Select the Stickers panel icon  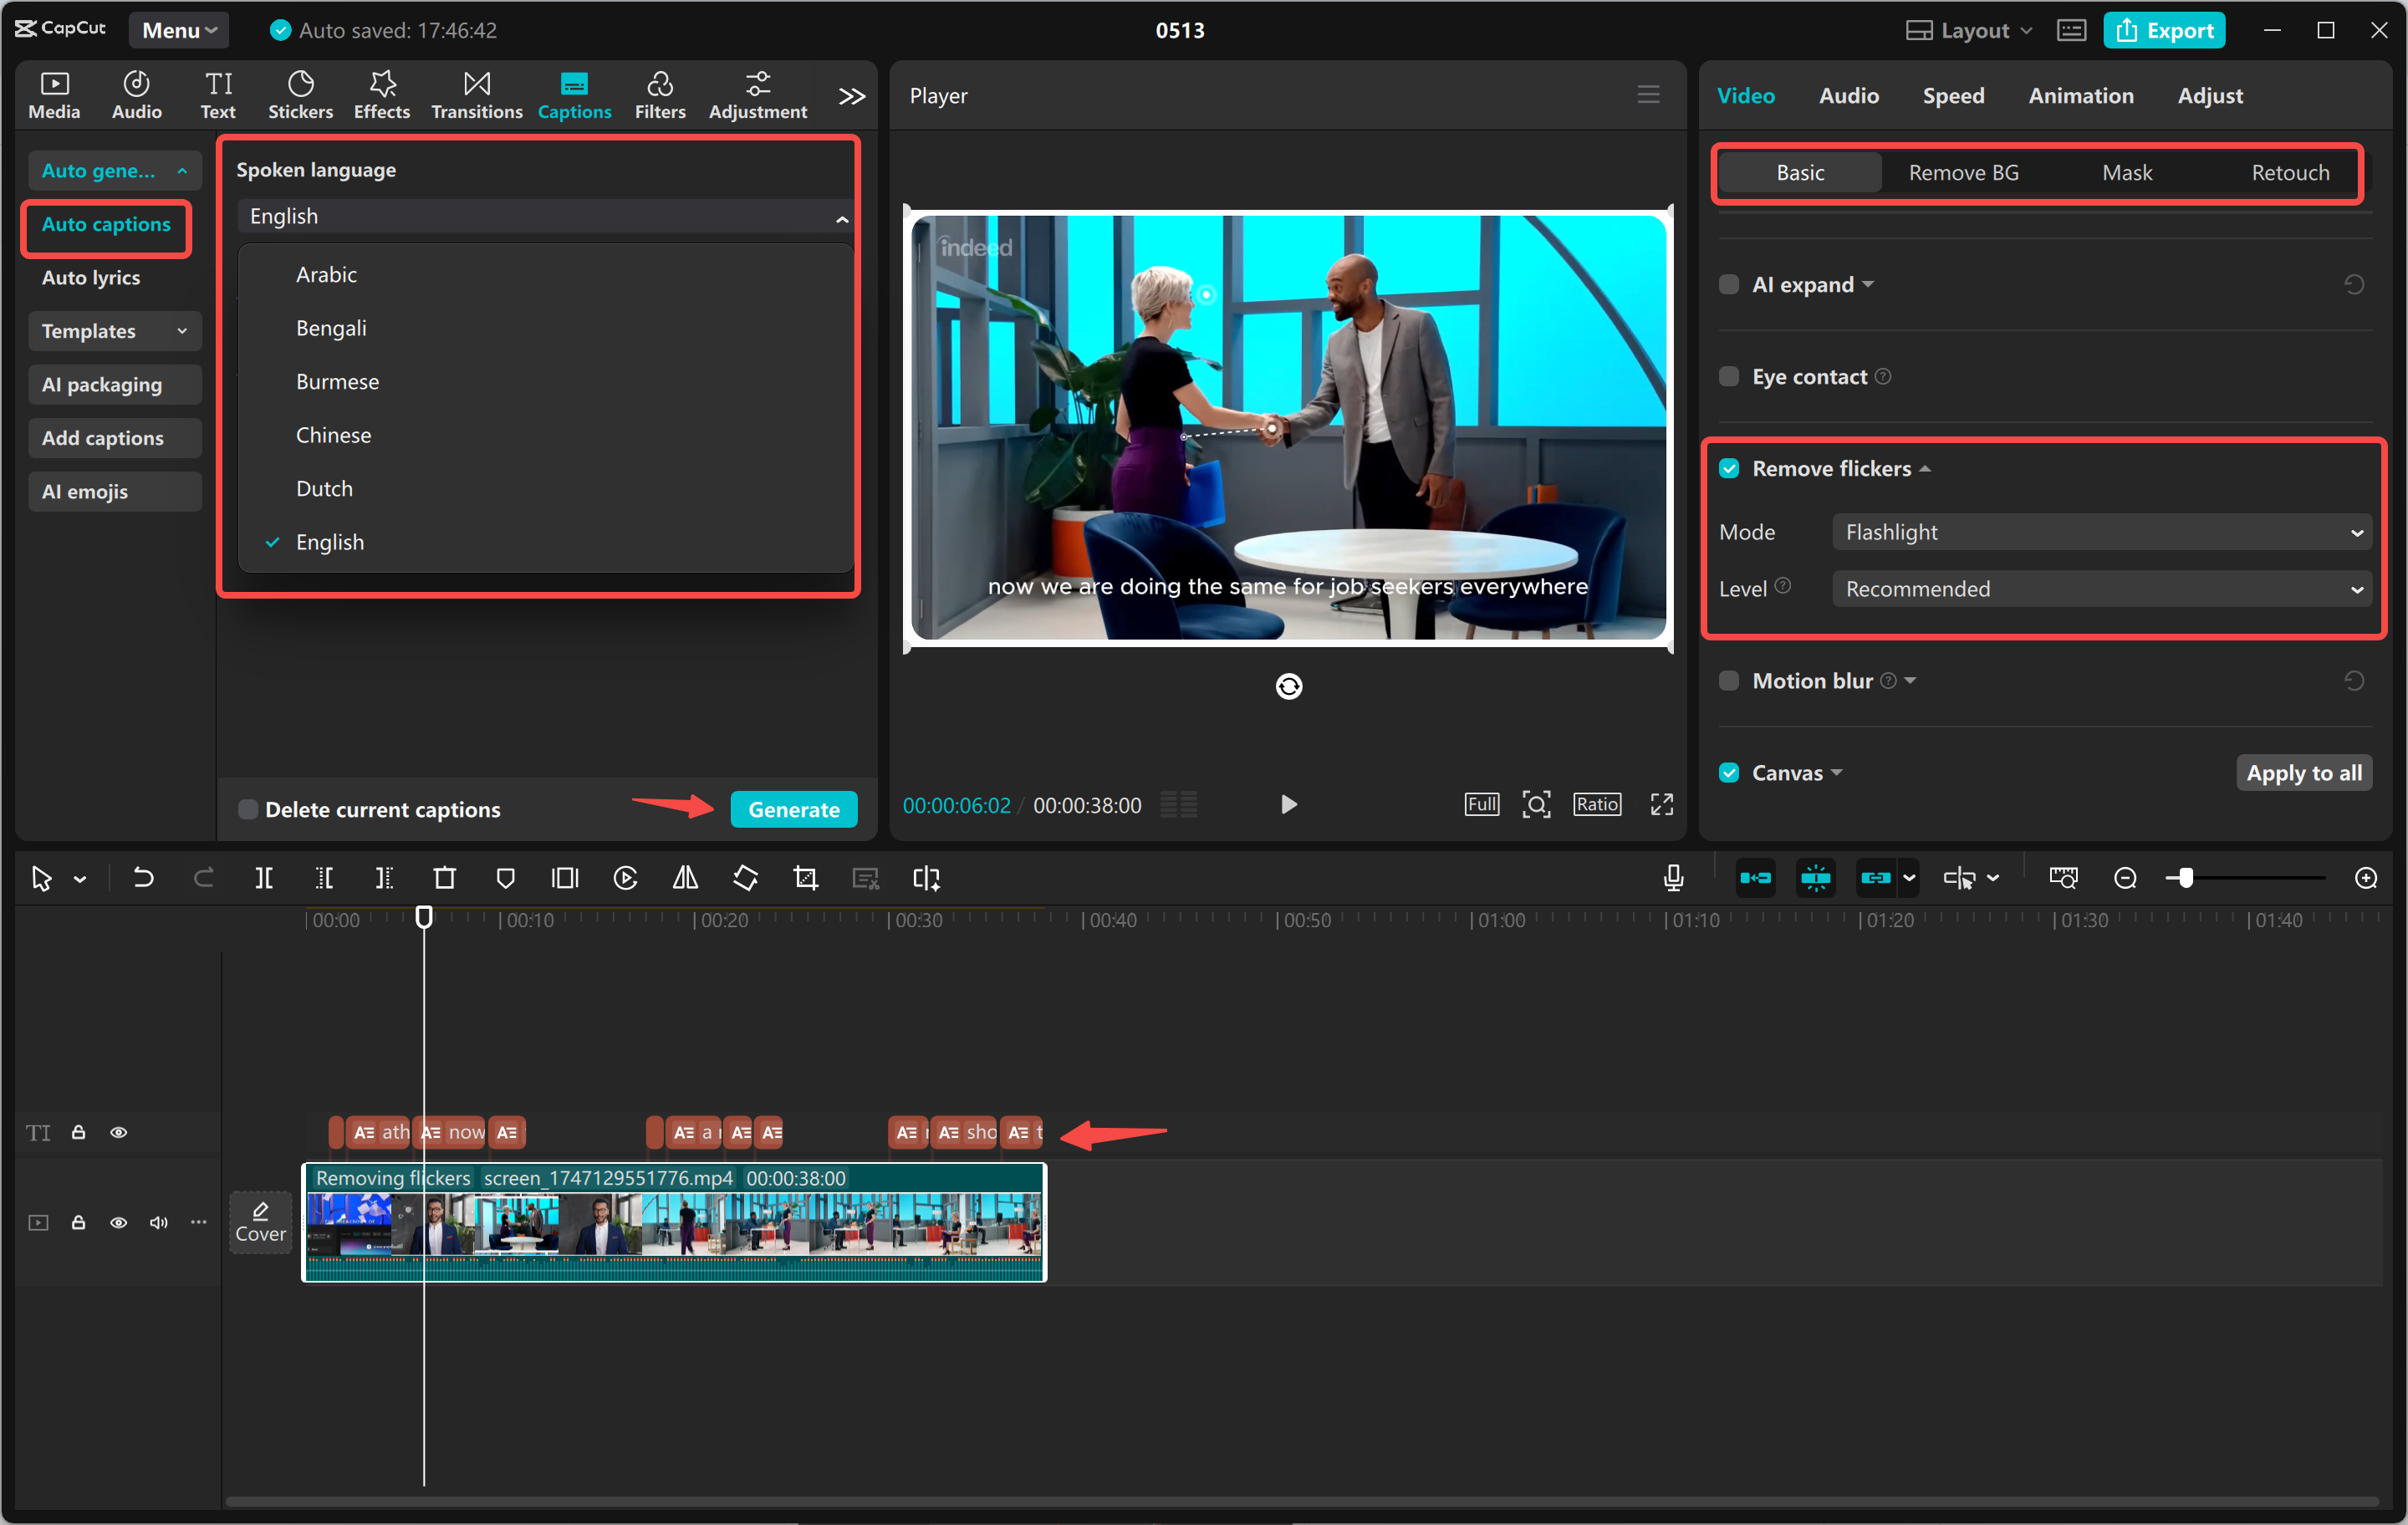(300, 94)
